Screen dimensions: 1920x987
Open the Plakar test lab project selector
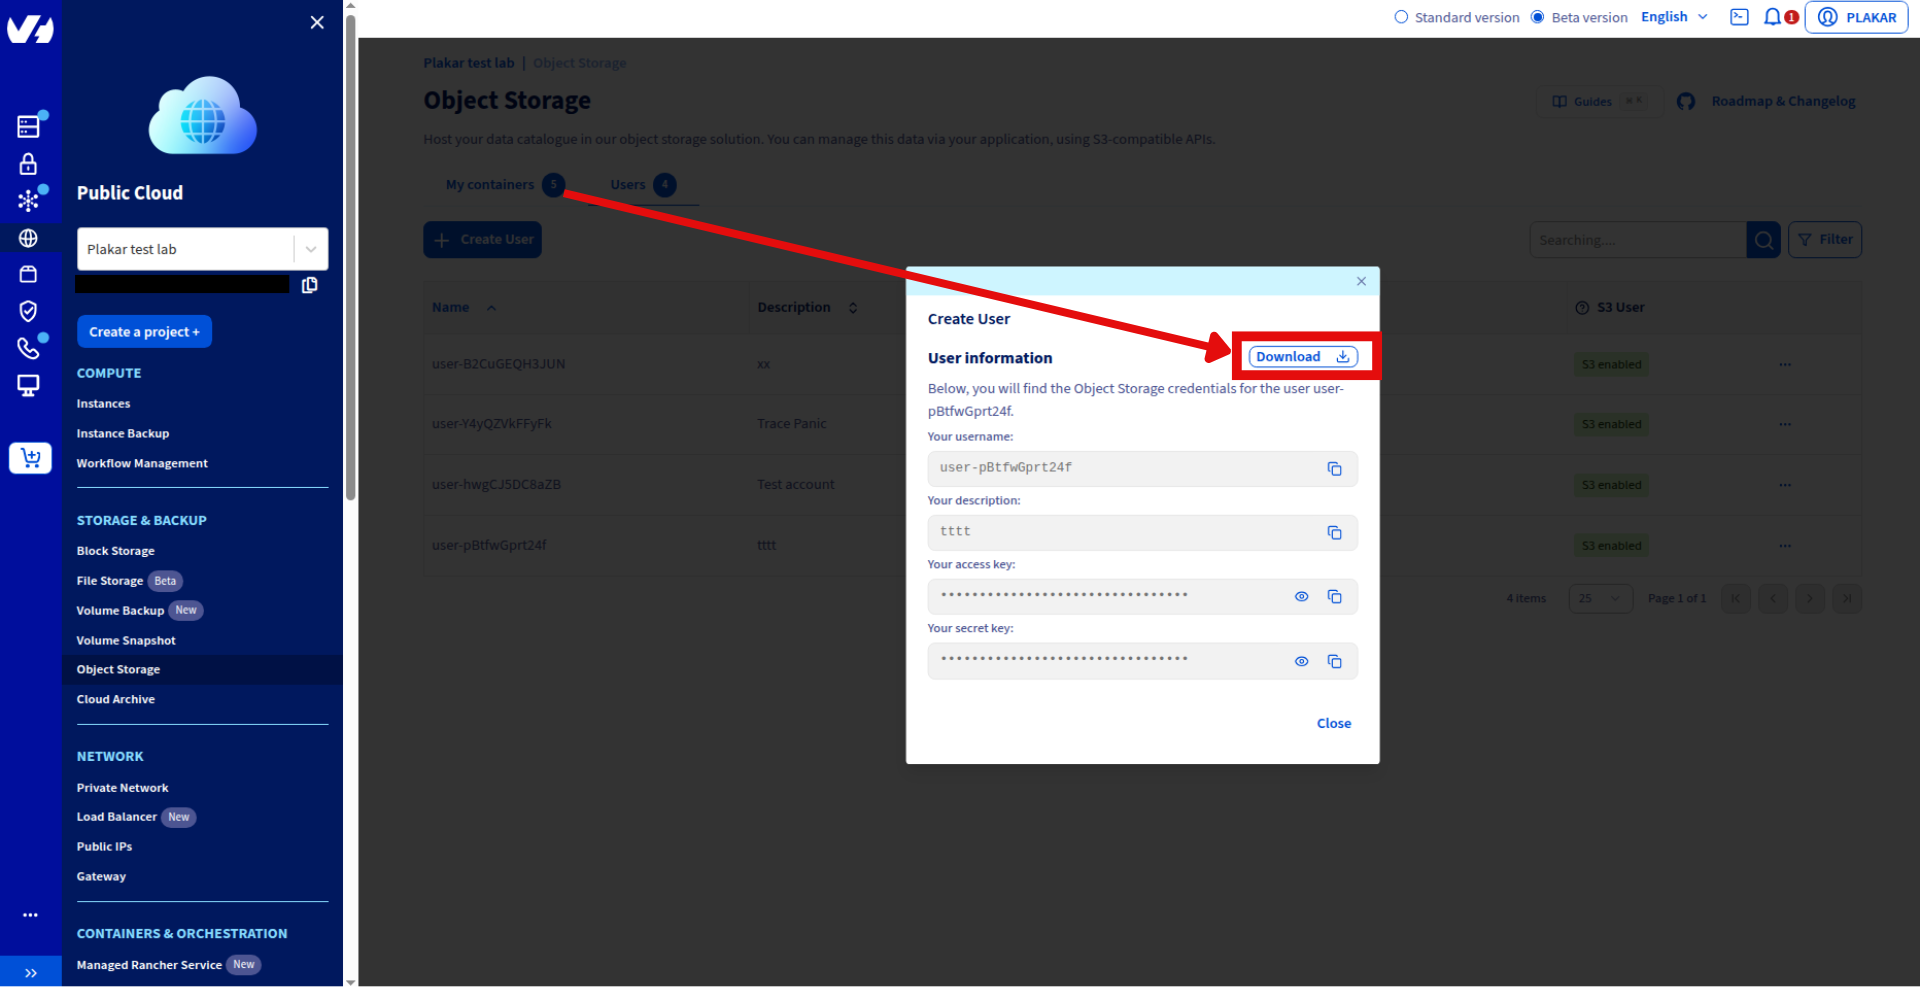click(202, 248)
